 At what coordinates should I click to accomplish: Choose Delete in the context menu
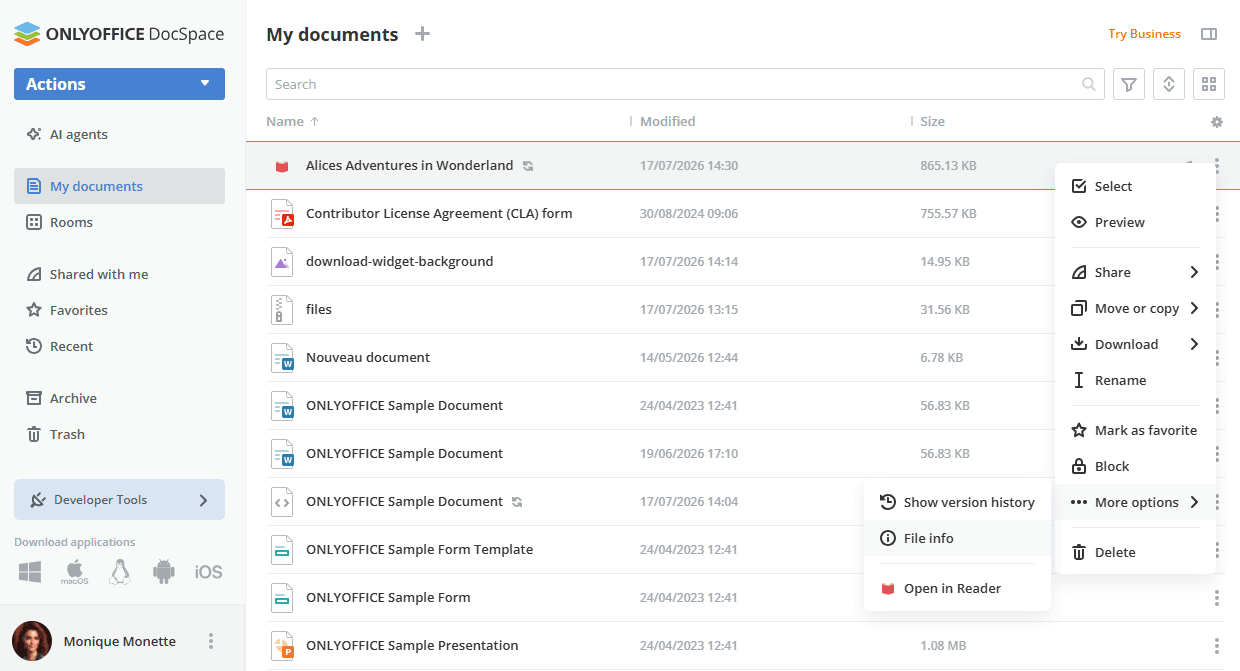coord(1135,552)
